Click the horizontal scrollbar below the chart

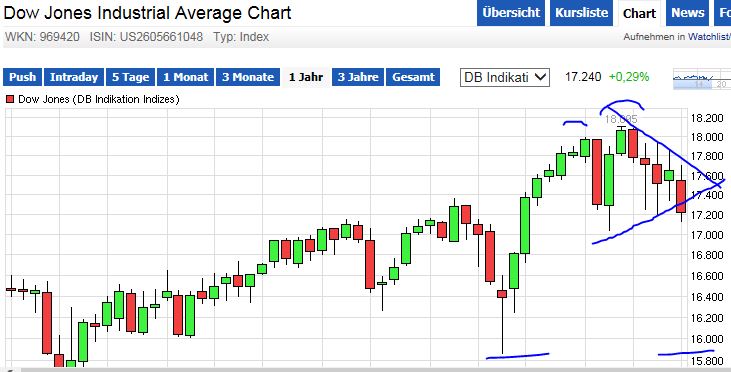point(366,370)
